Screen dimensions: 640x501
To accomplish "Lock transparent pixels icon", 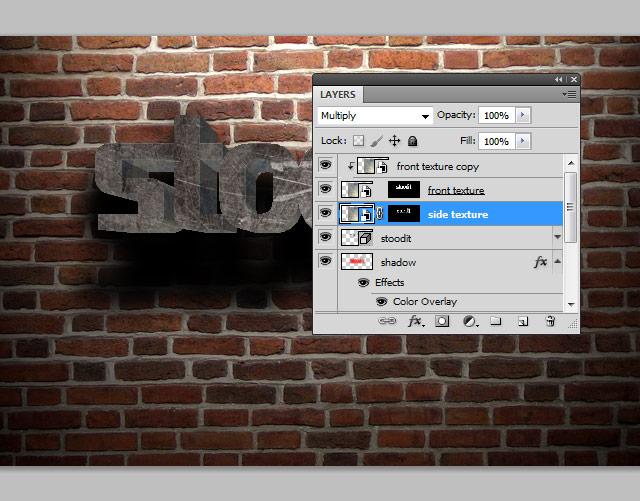I will [x=358, y=141].
